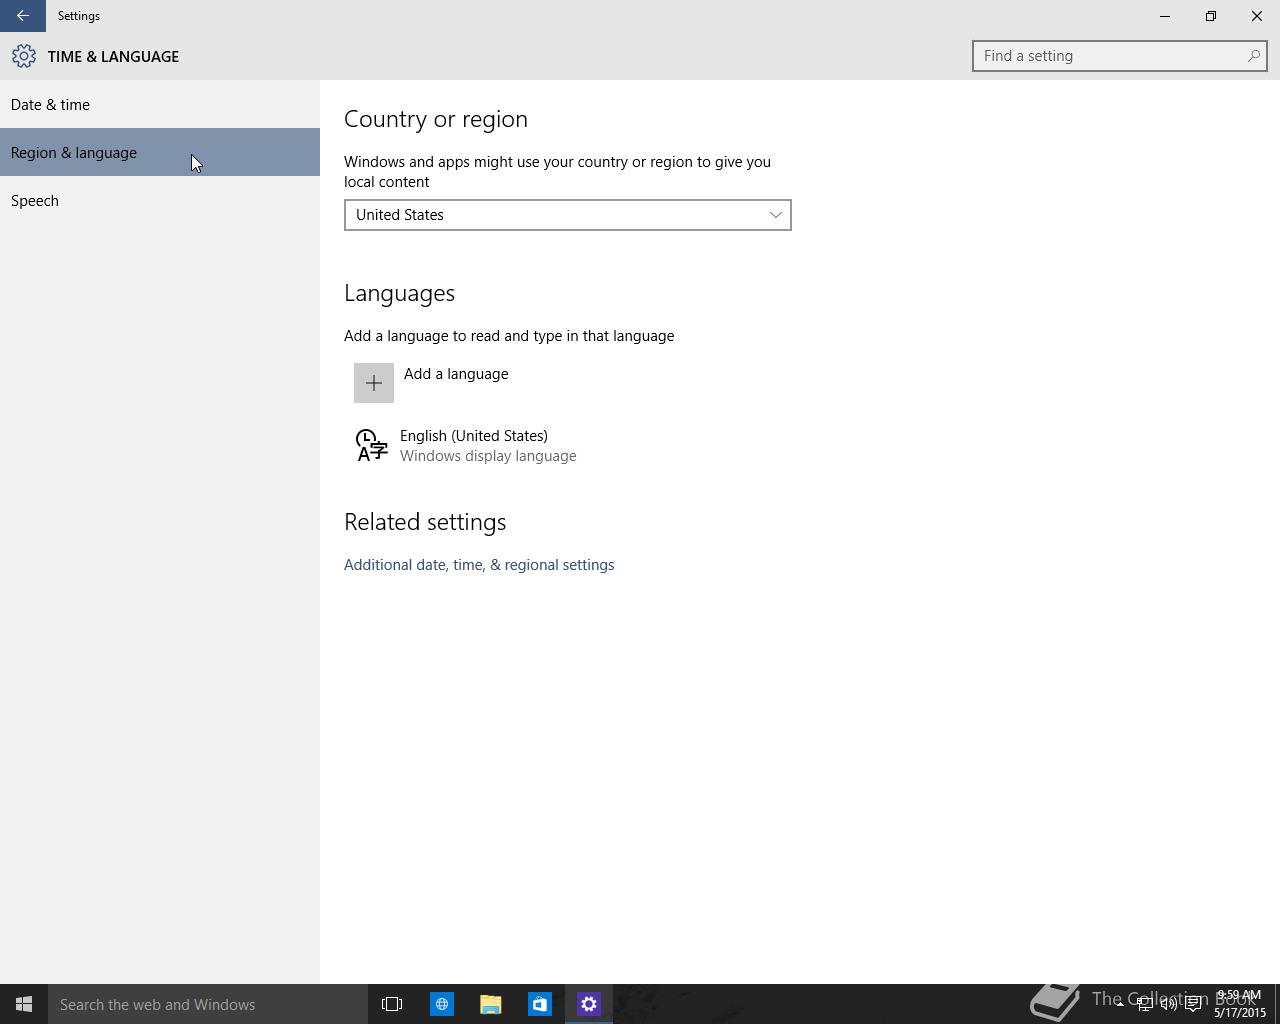Screen dimensions: 1280x1024
Task: Click the magnifier icon in Find a setting
Action: [x=1253, y=56]
